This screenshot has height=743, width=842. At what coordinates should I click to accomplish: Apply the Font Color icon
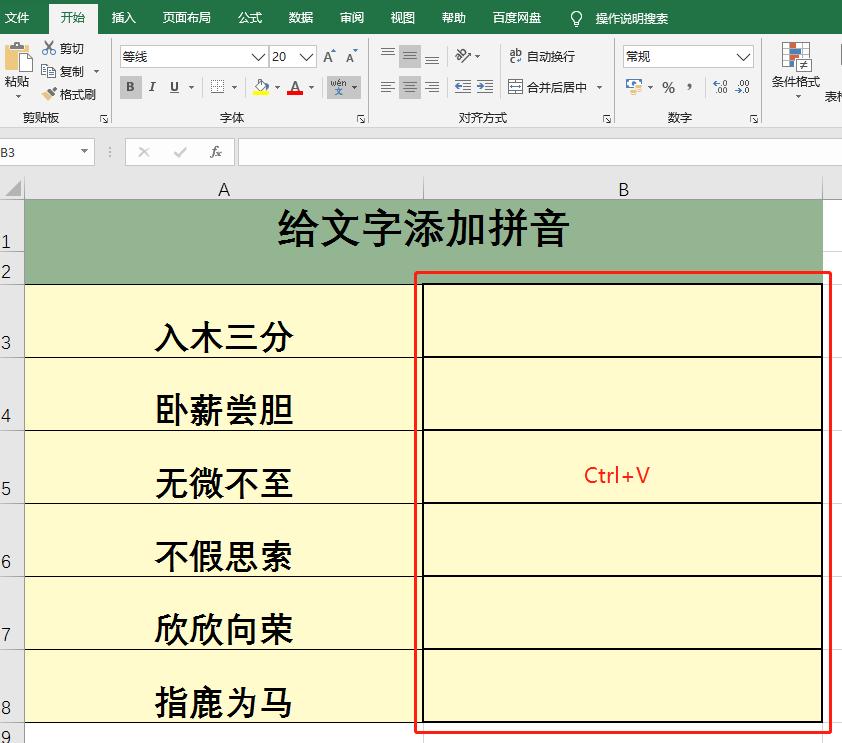coord(296,87)
